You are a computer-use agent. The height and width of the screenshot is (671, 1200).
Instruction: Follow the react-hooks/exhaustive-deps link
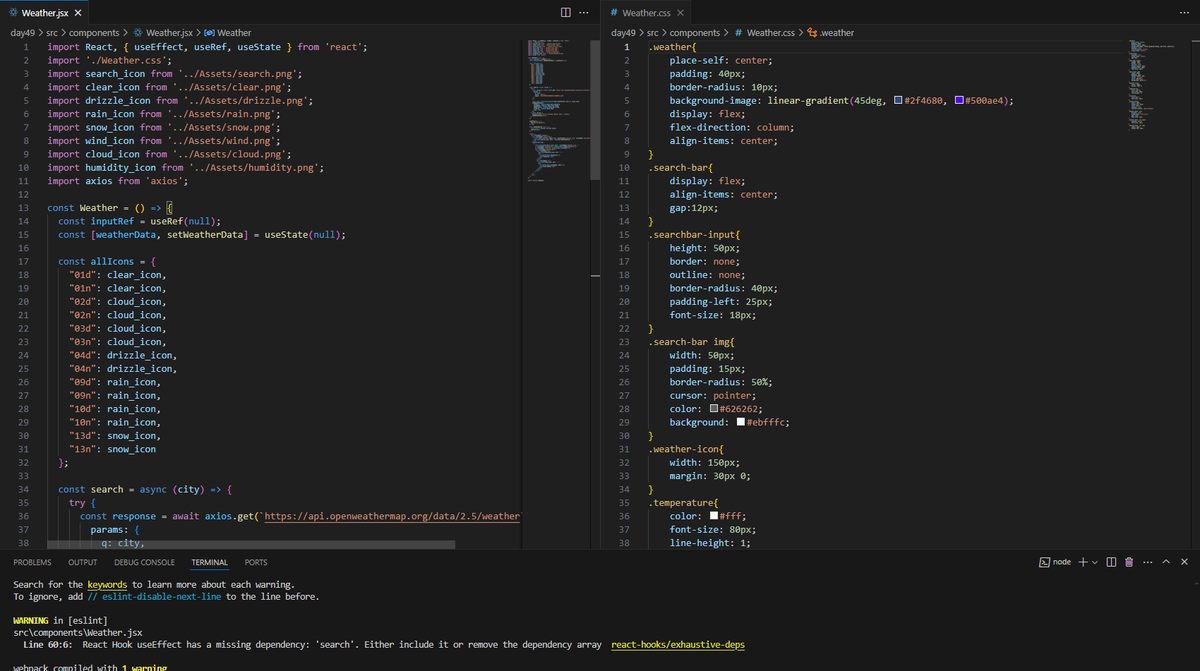click(x=679, y=645)
